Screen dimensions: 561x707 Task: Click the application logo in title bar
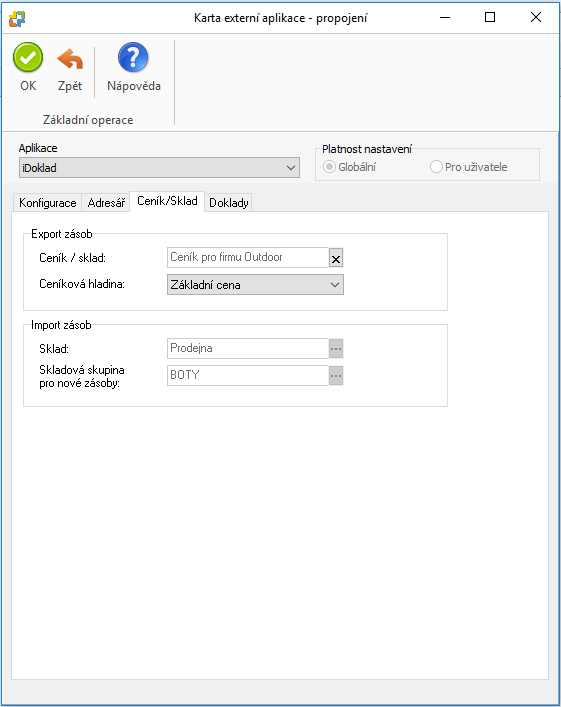(17, 18)
